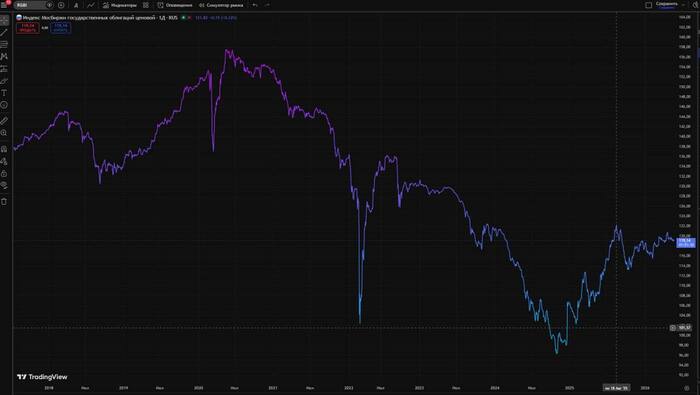
Task: Click the crosshair price label on price scale
Action: (x=684, y=328)
